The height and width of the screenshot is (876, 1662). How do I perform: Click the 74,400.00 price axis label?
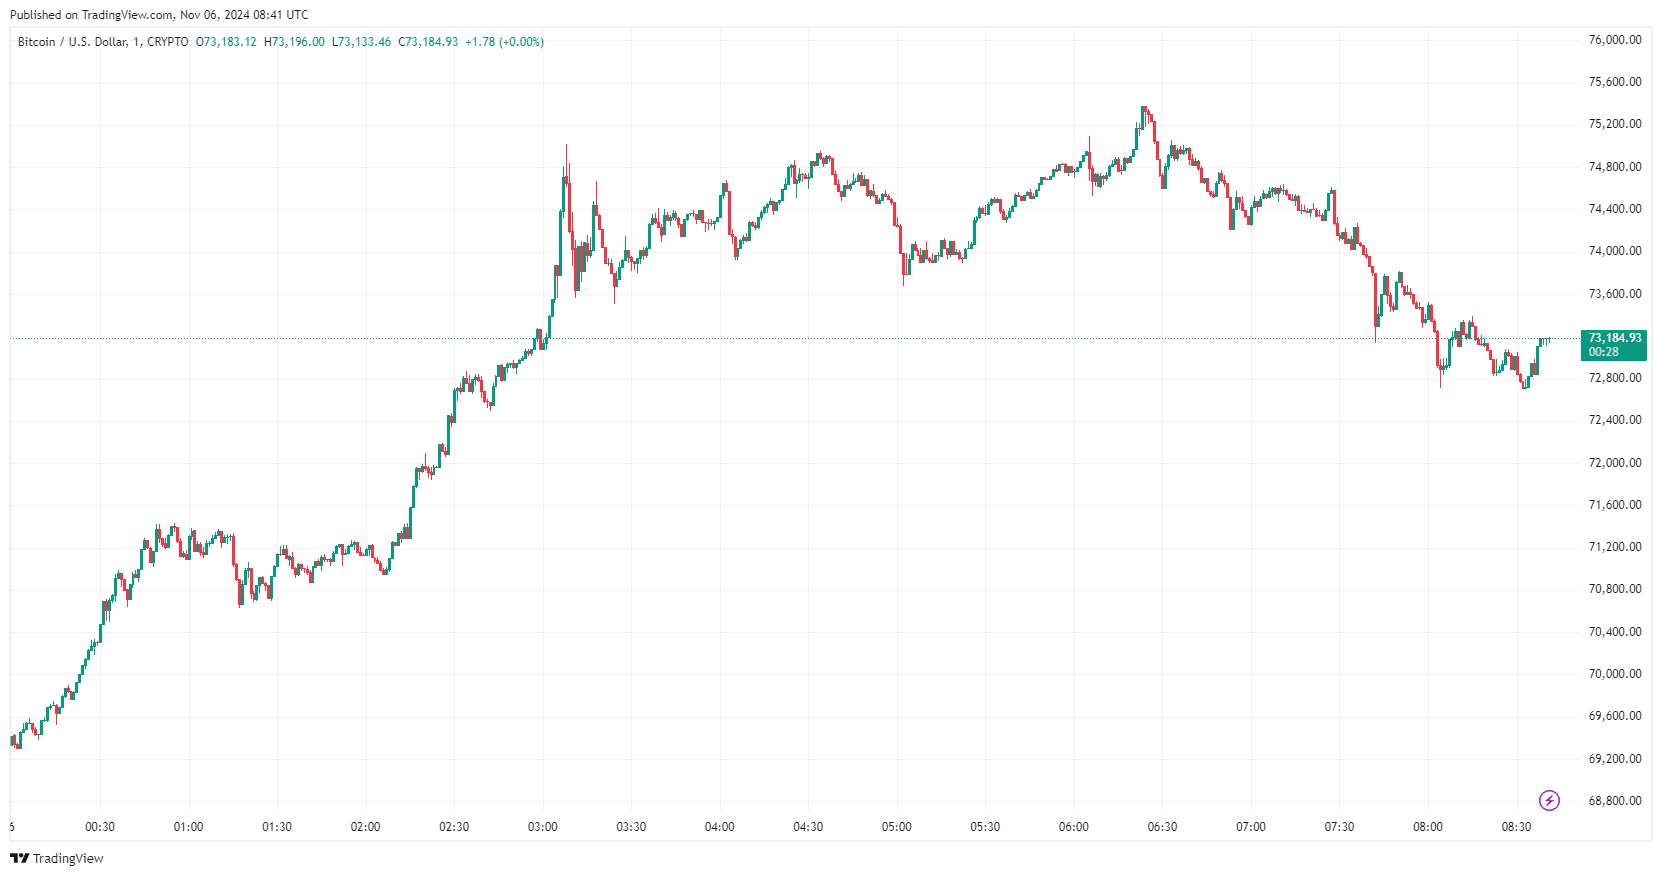coord(1615,209)
